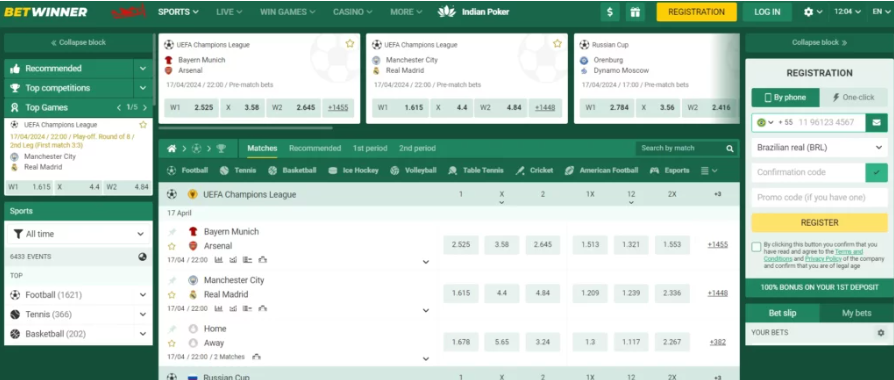Bet on Bayern Munich W1 odds 2.525 in list

coord(461,245)
